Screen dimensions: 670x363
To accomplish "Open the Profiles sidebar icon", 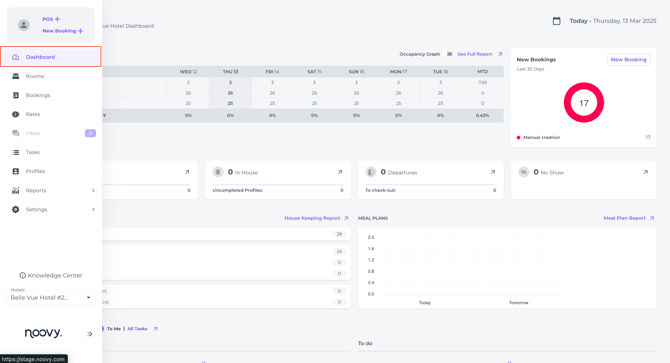I will [16, 171].
